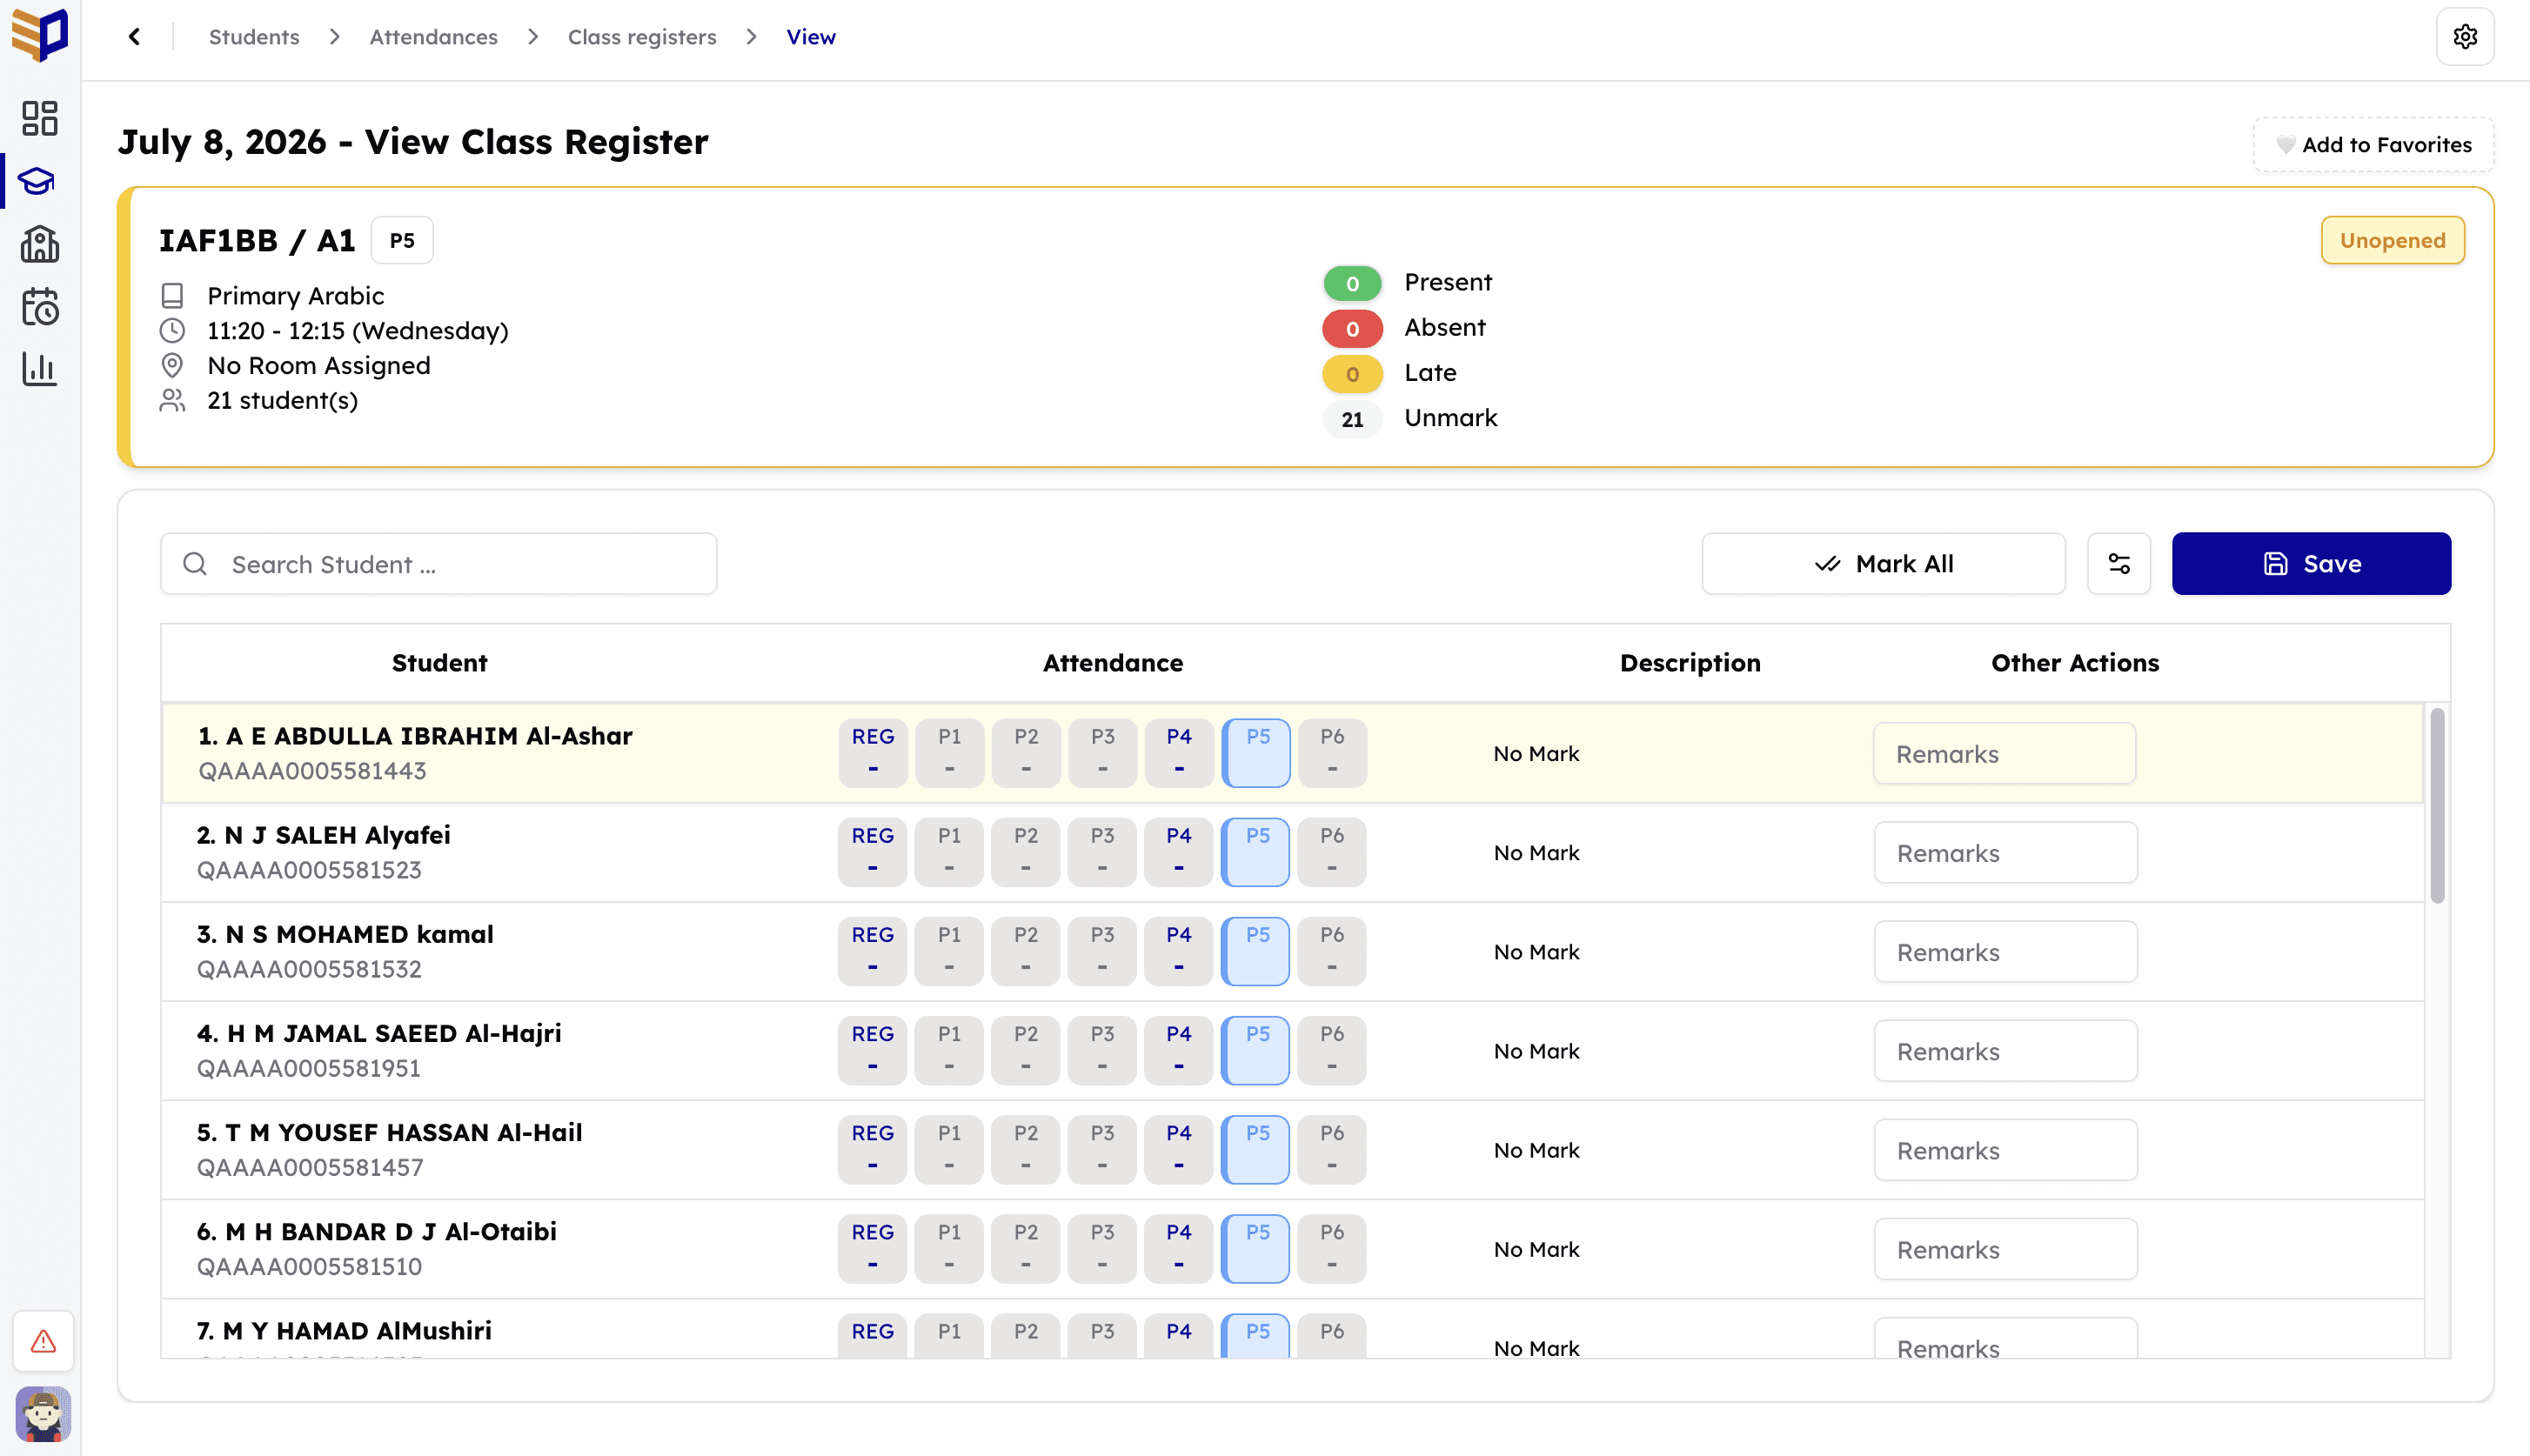Click the green Present count badge
2530x1456 pixels.
point(1352,283)
